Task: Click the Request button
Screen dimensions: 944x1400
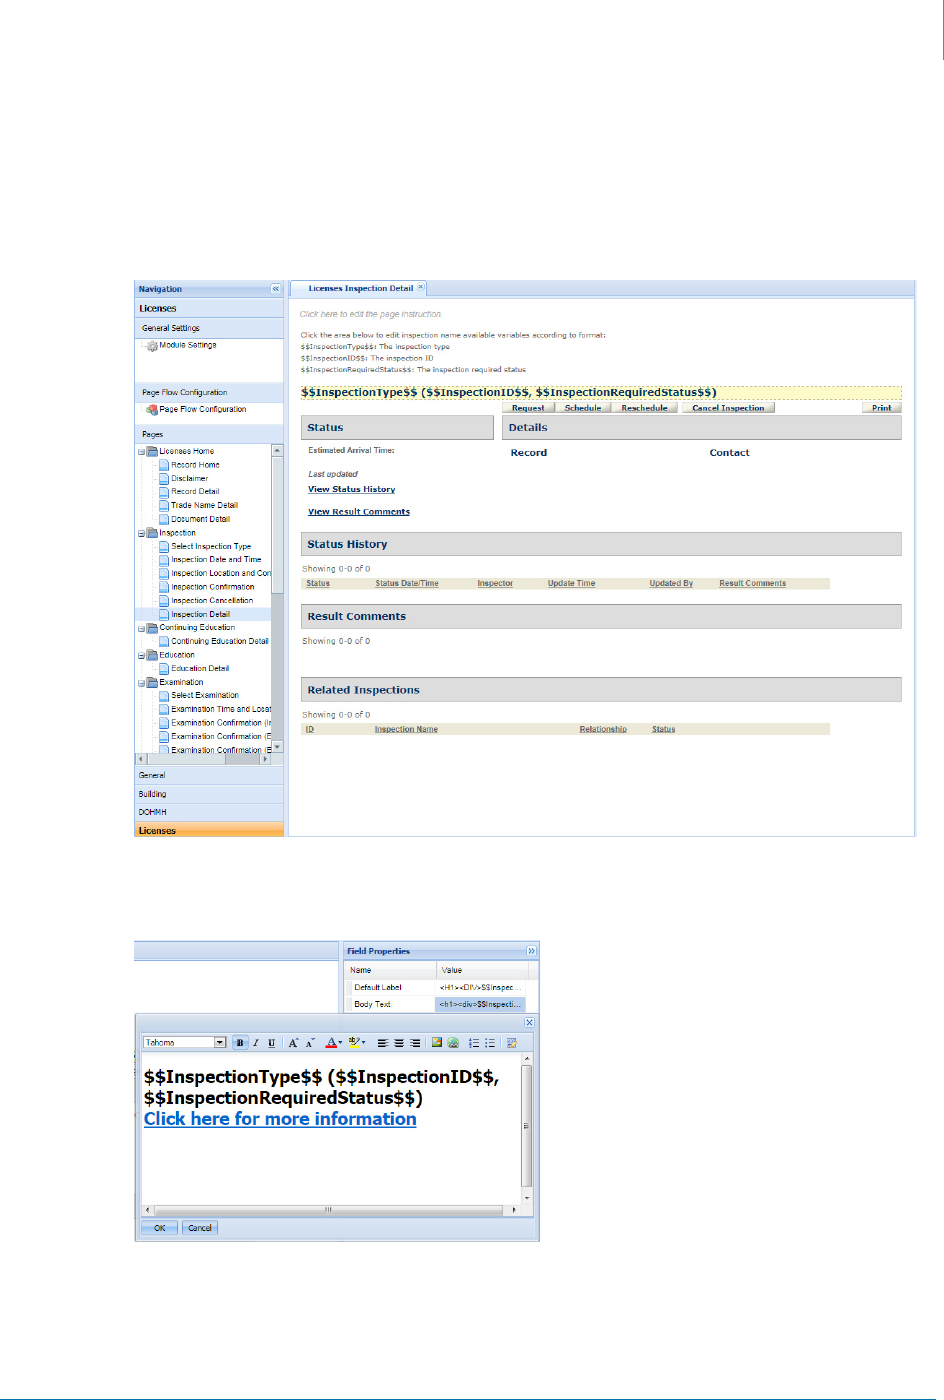Action: [x=528, y=408]
